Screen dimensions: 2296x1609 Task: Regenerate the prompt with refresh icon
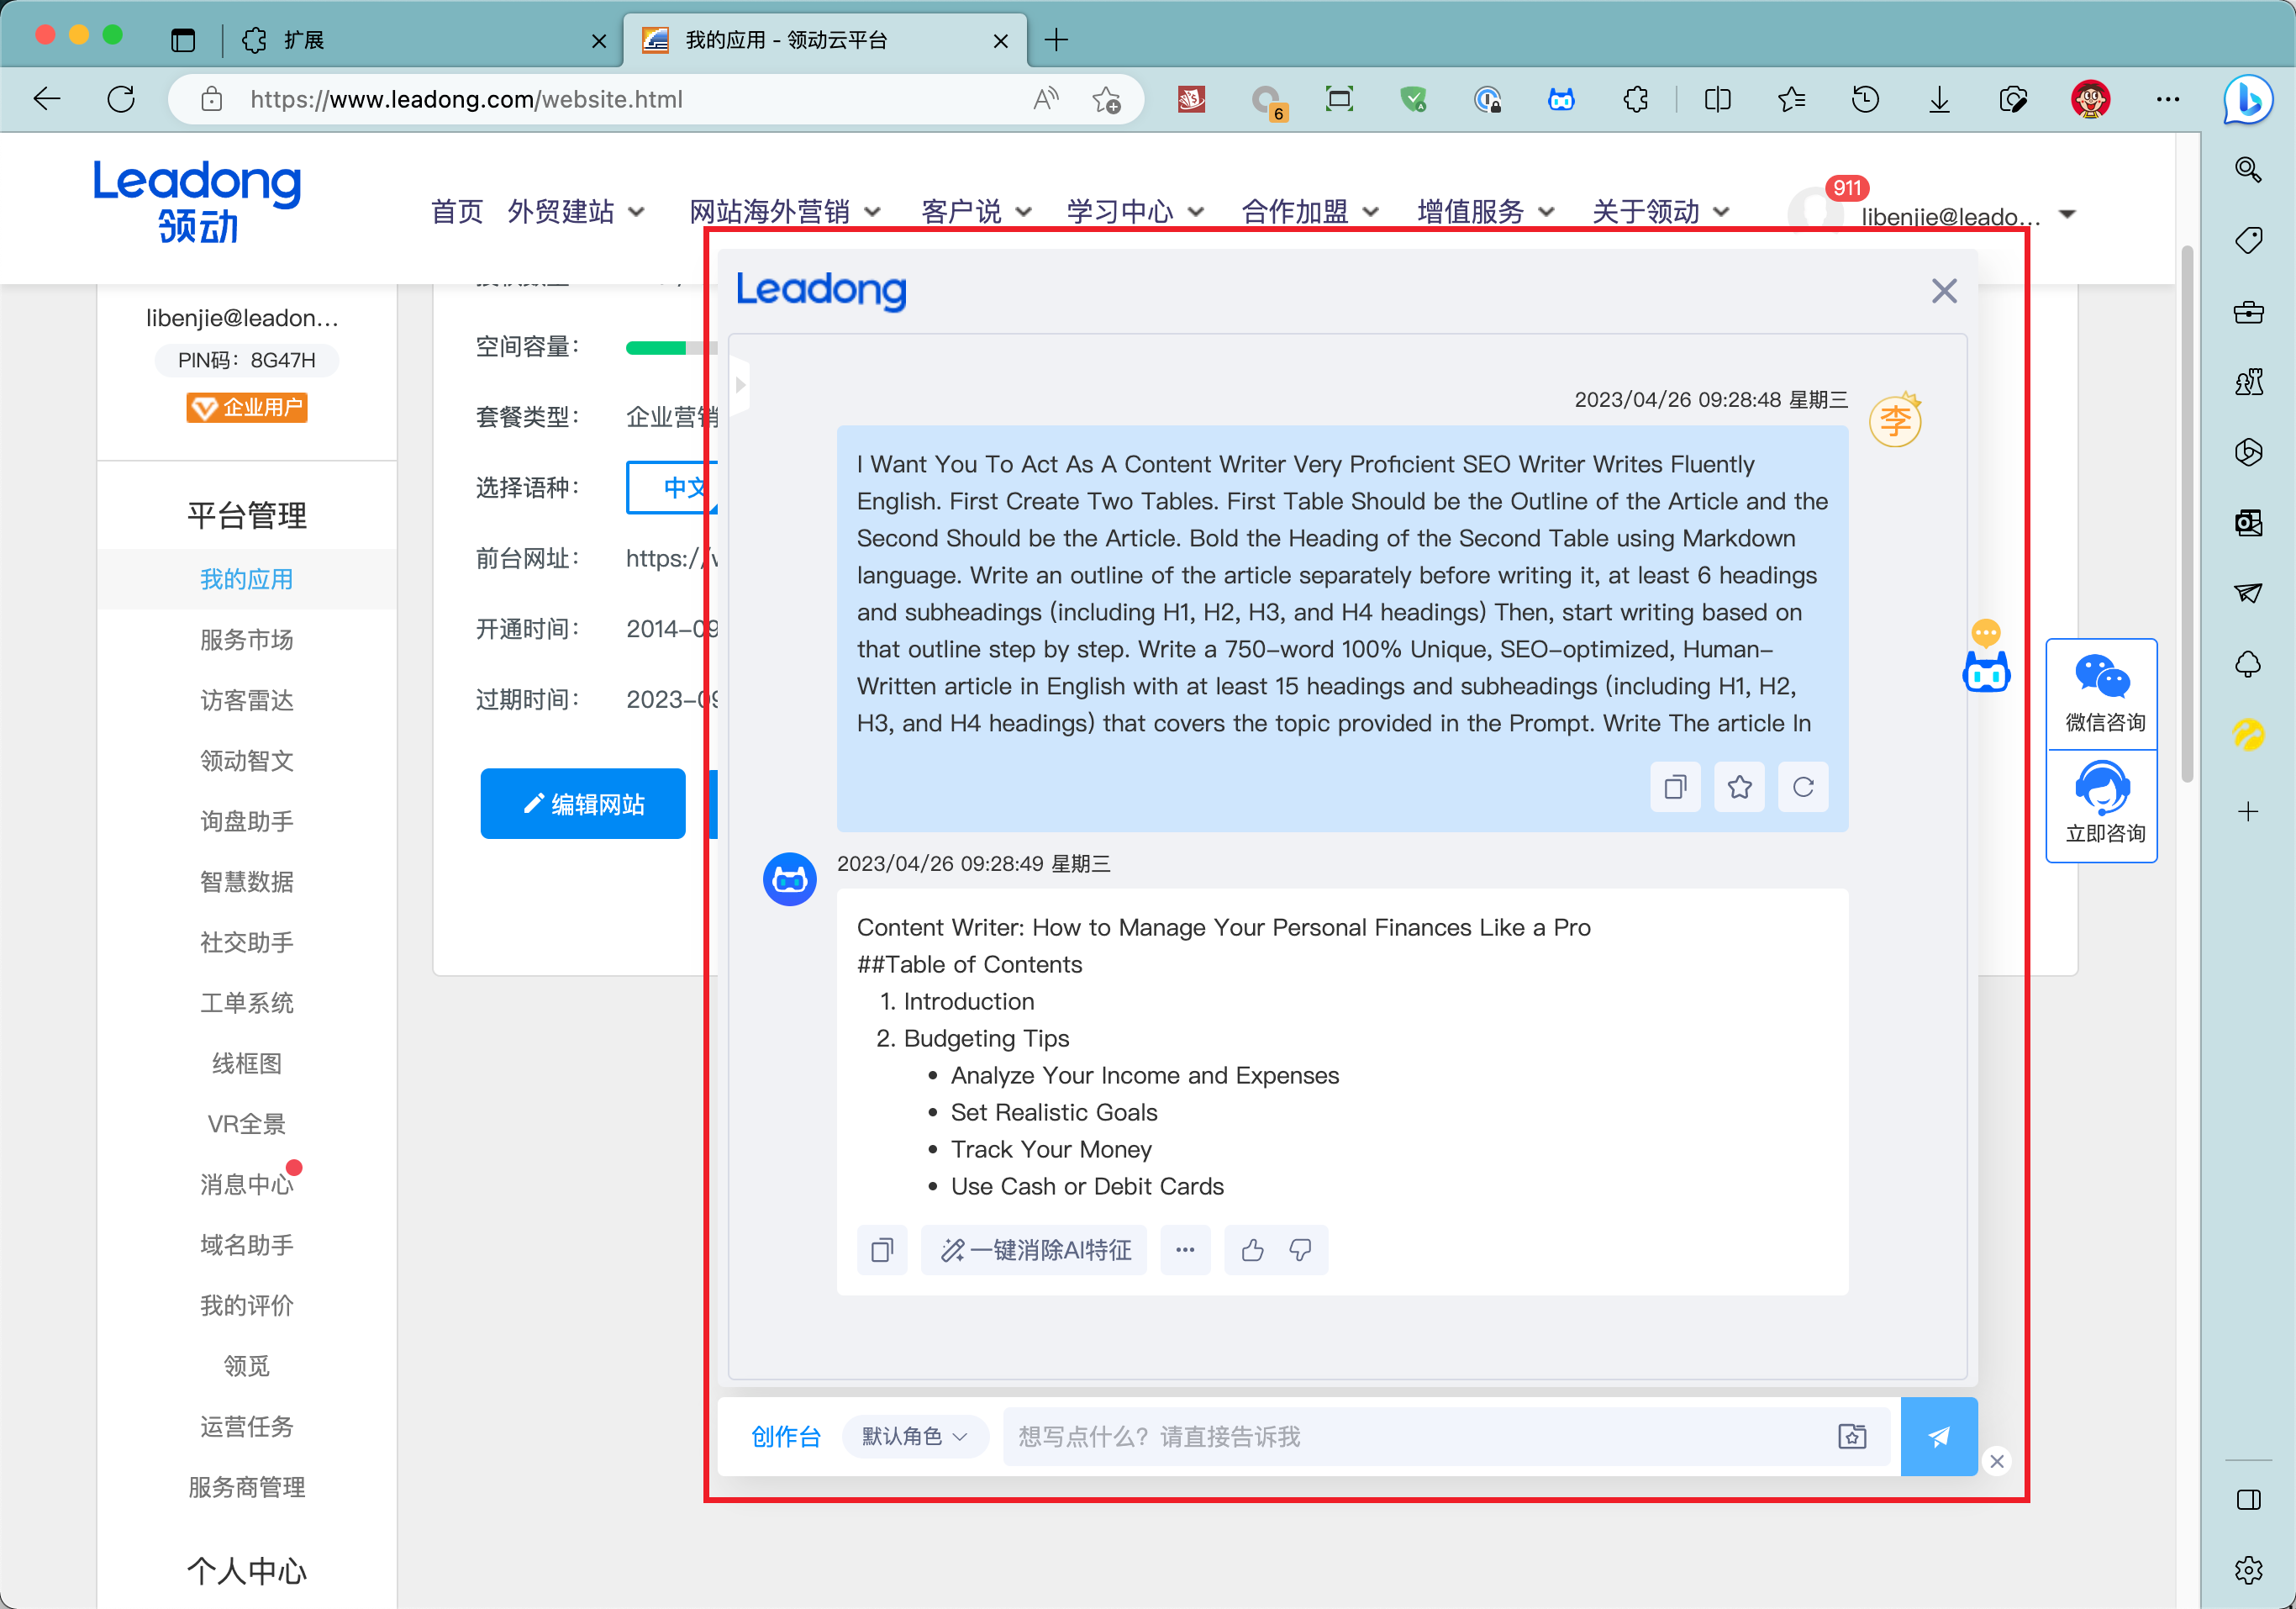(x=1803, y=787)
